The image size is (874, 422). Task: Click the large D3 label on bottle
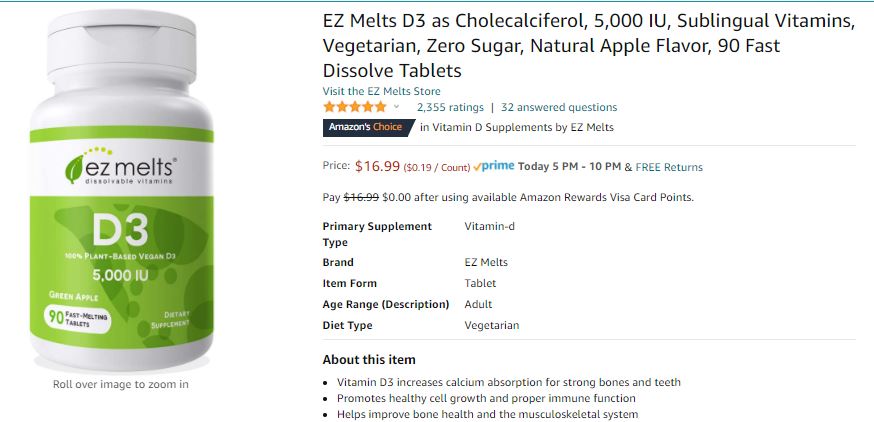click(x=120, y=231)
